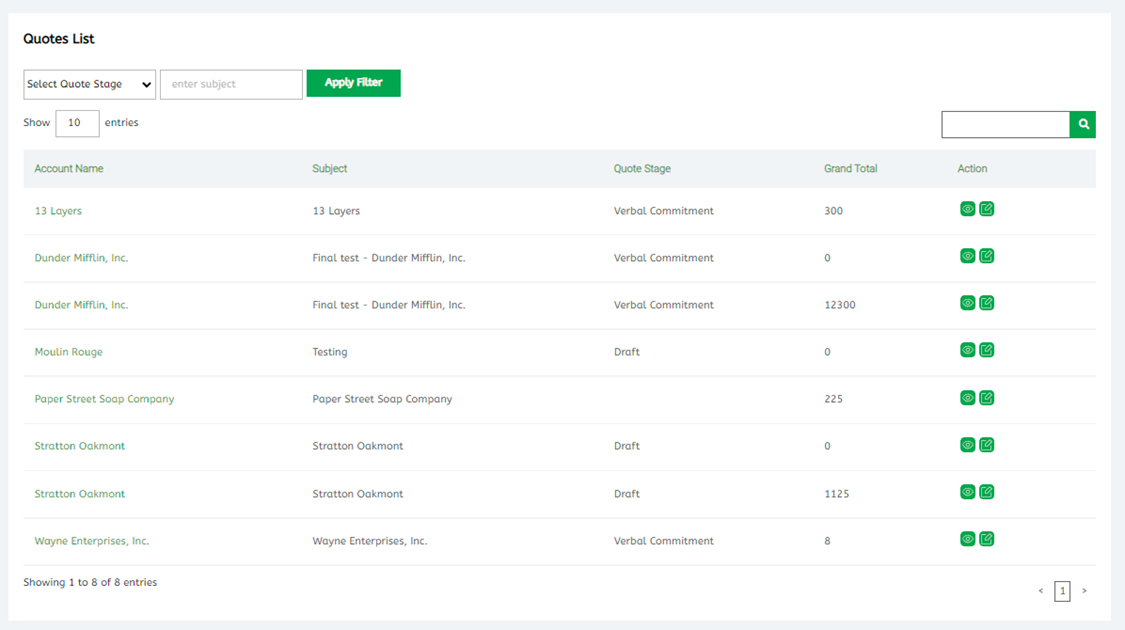Edit the Wayne Enterprises, Inc. quote
The width and height of the screenshot is (1125, 630).
point(987,539)
